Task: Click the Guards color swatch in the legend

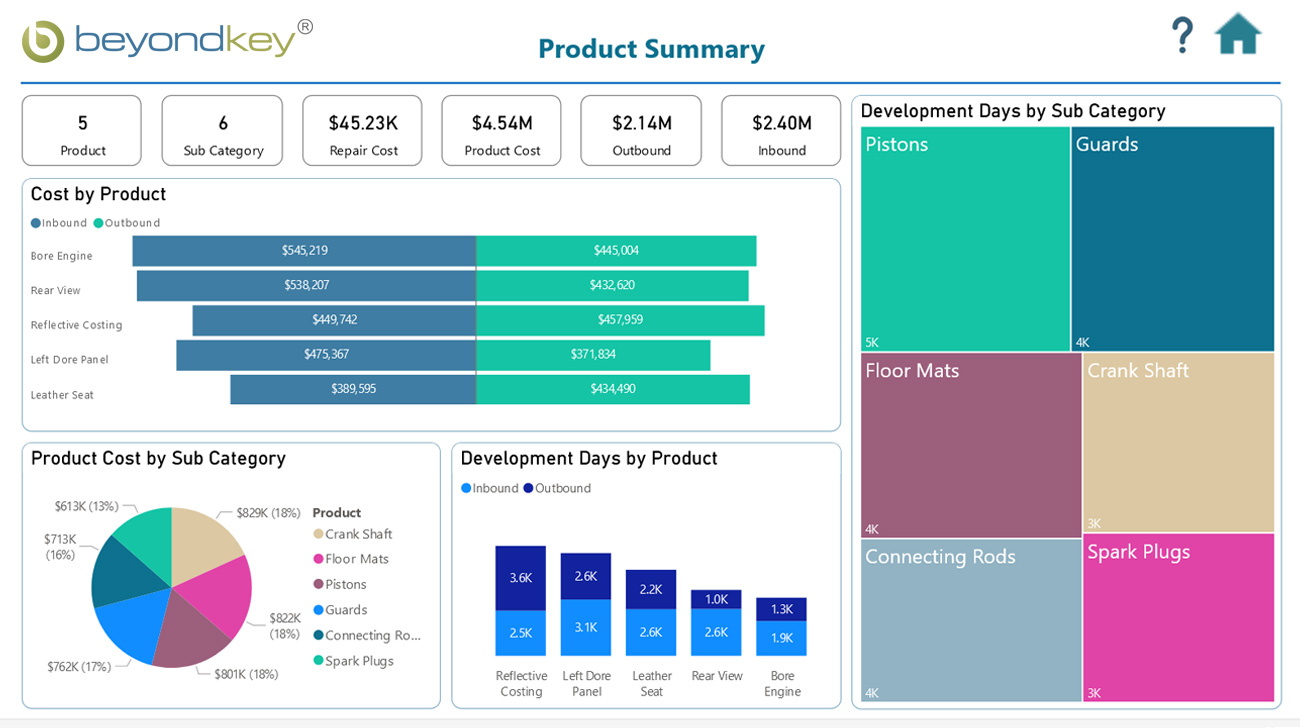Action: (x=319, y=609)
